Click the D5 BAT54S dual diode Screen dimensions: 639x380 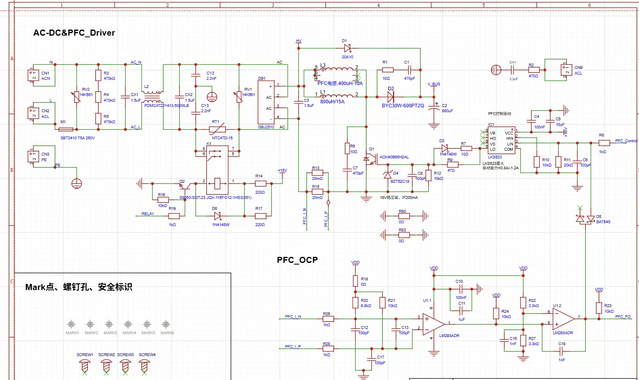click(584, 219)
